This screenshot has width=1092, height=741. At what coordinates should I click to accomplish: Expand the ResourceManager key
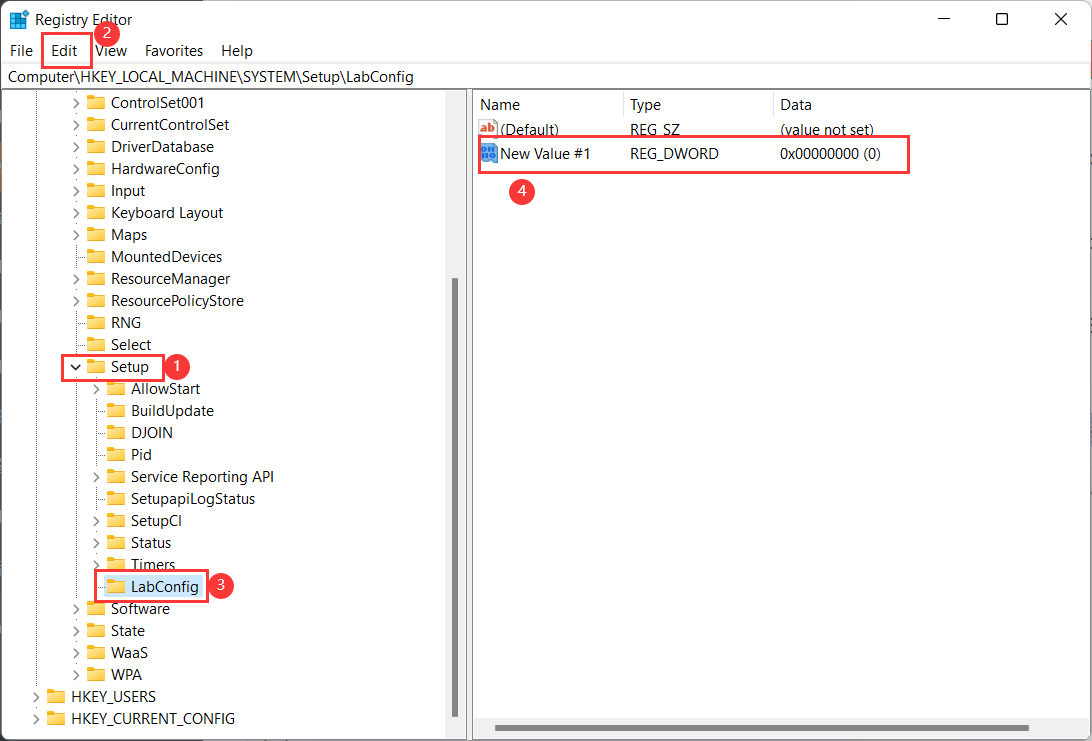click(77, 279)
